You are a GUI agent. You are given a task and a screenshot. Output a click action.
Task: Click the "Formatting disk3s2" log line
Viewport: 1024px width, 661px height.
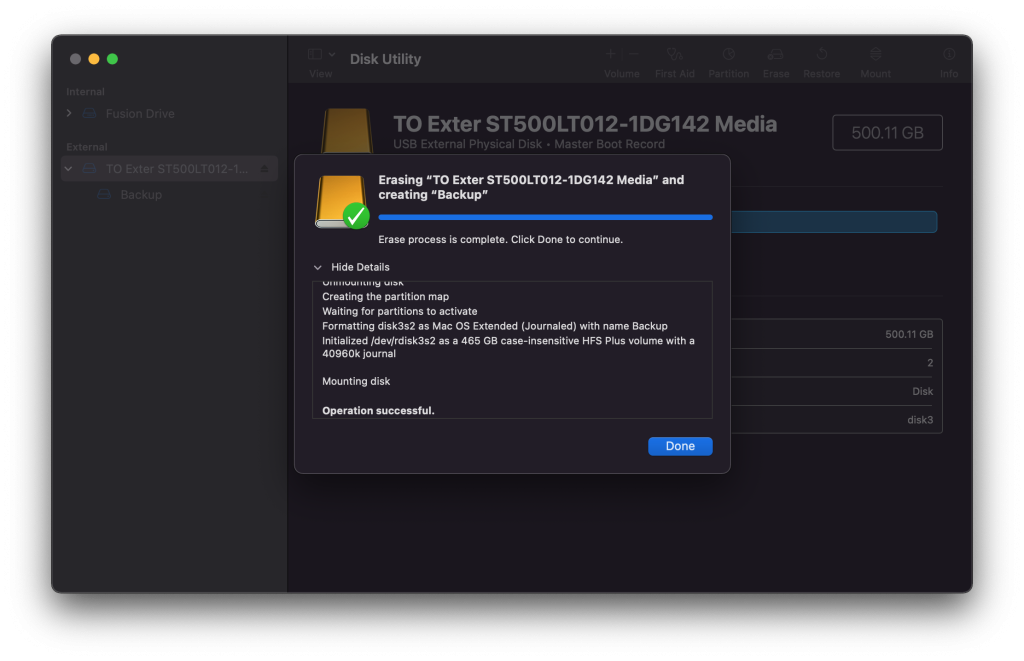click(494, 326)
